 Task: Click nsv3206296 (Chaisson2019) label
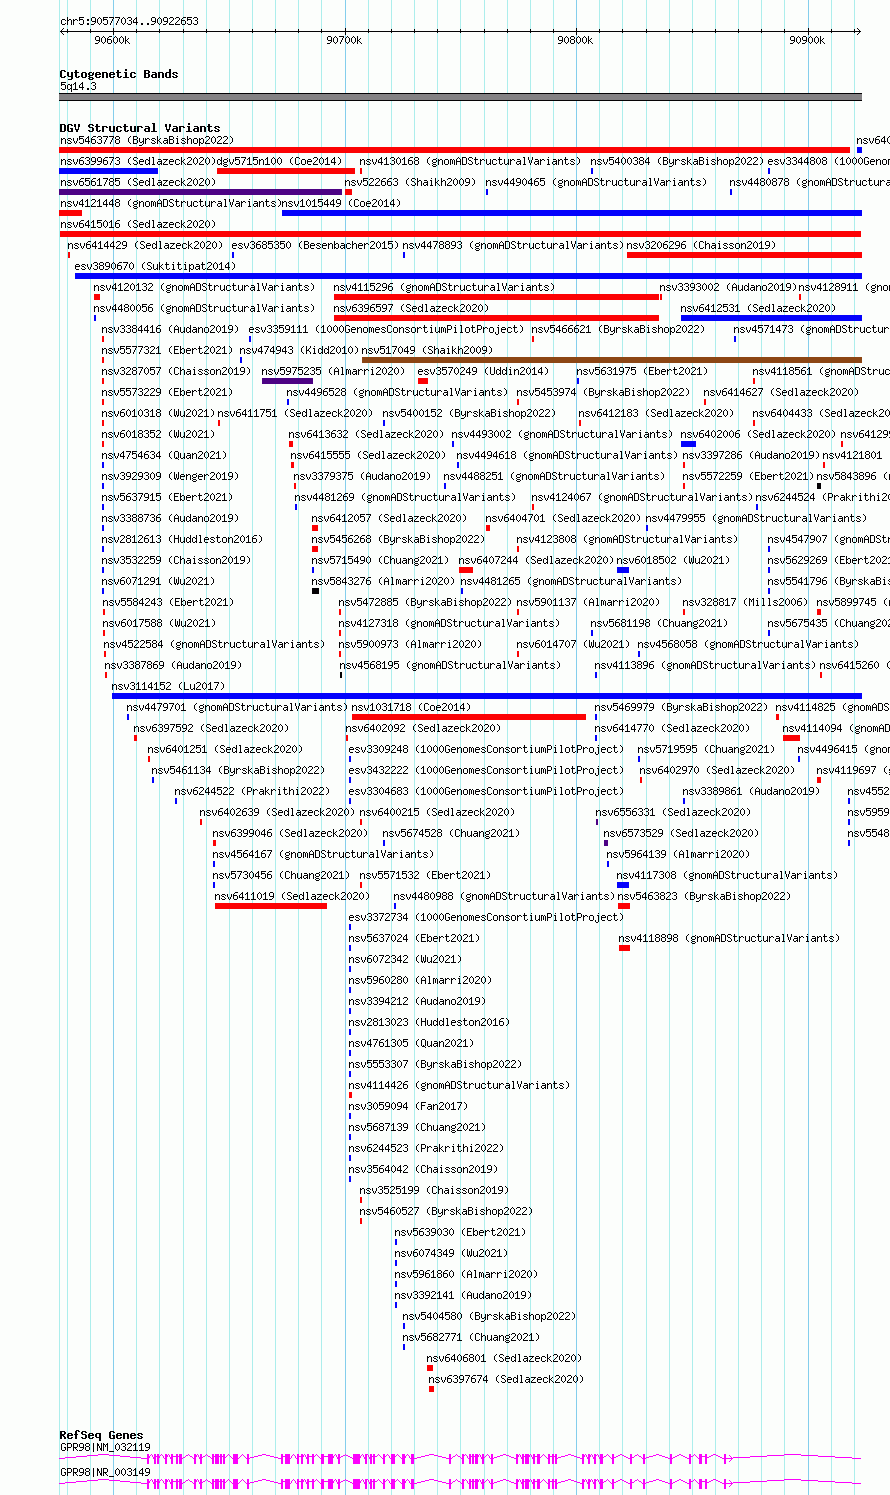coord(701,246)
